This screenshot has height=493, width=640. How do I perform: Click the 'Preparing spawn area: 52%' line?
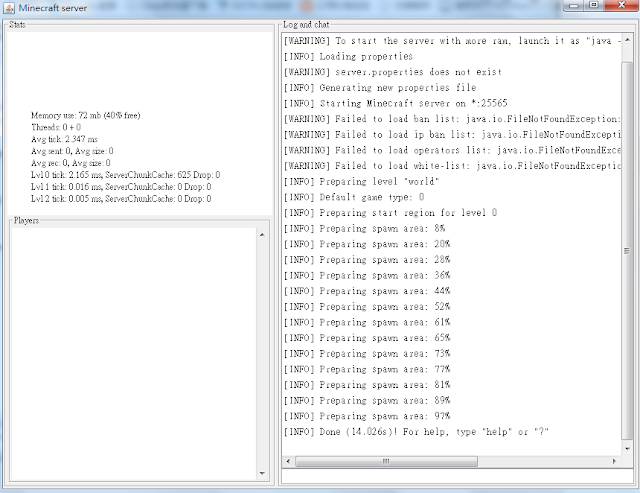click(x=367, y=306)
